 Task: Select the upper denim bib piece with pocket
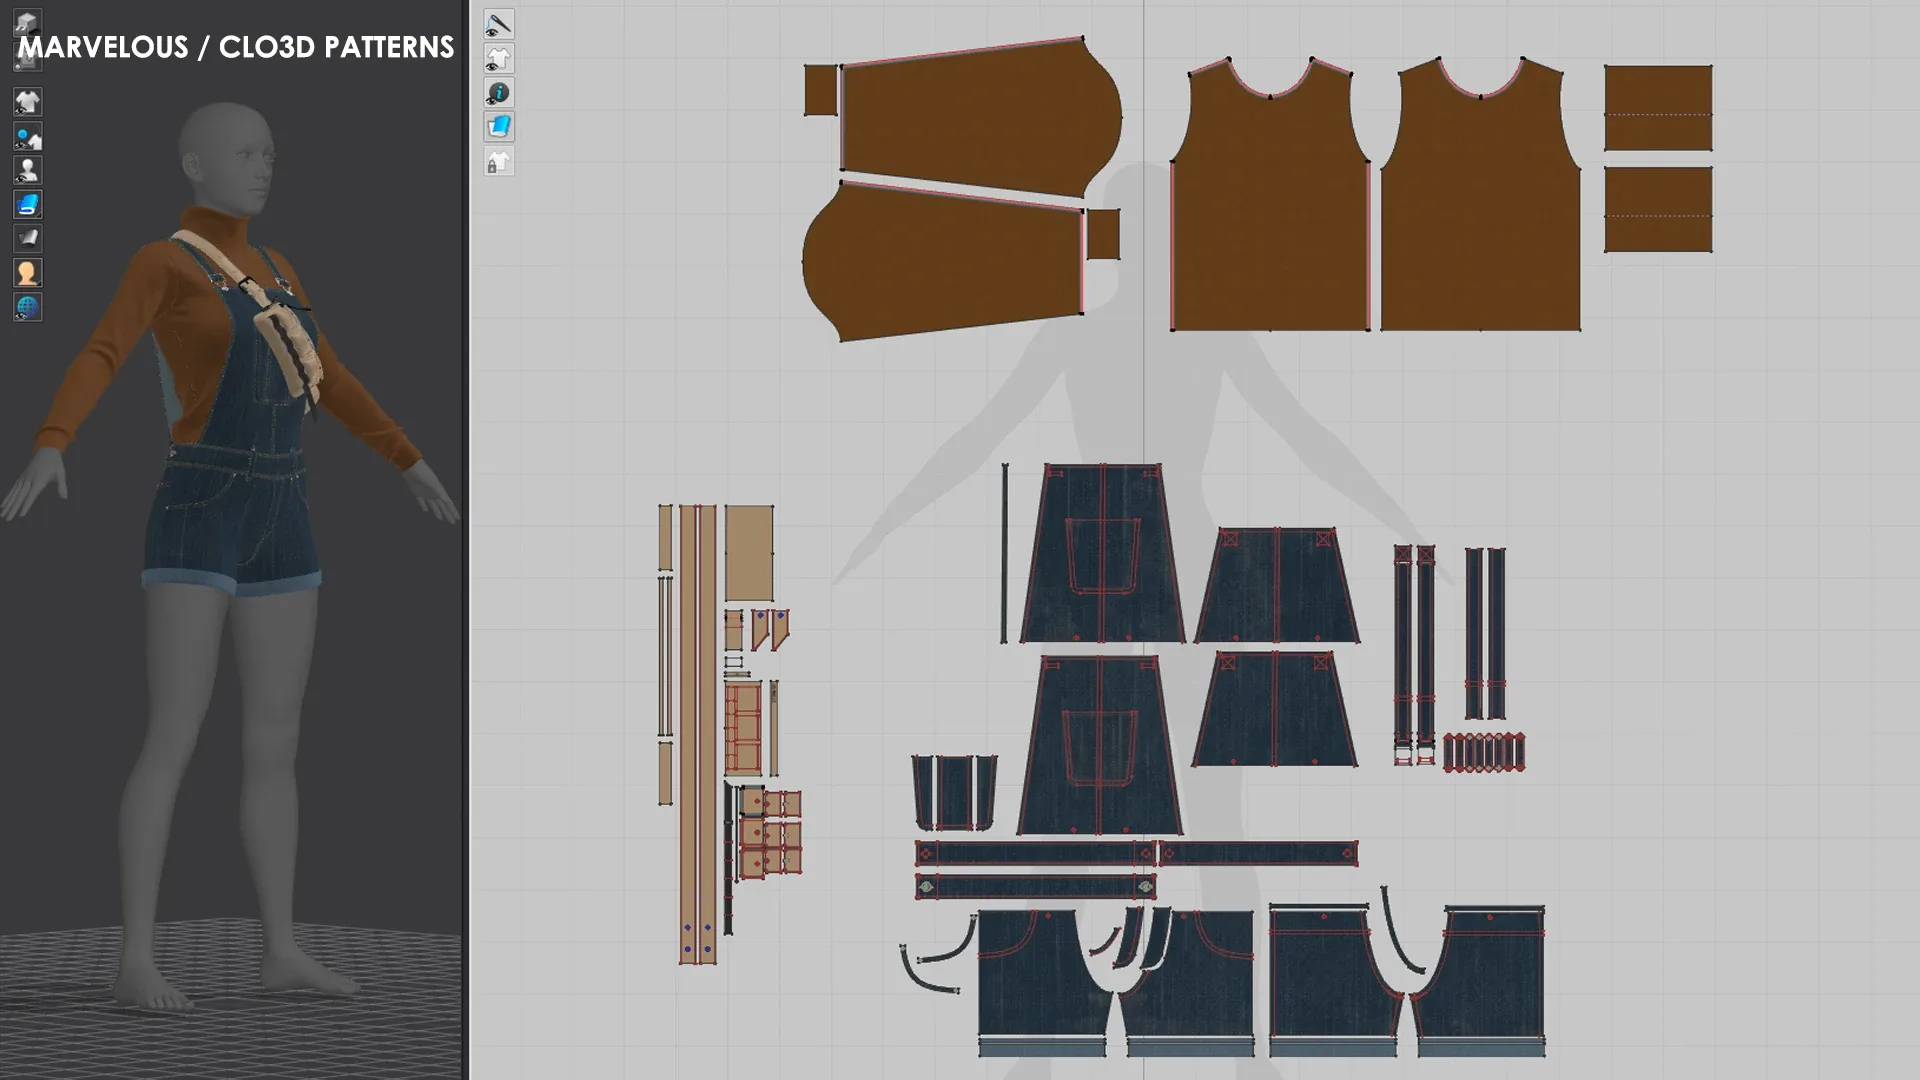[x=1102, y=553]
